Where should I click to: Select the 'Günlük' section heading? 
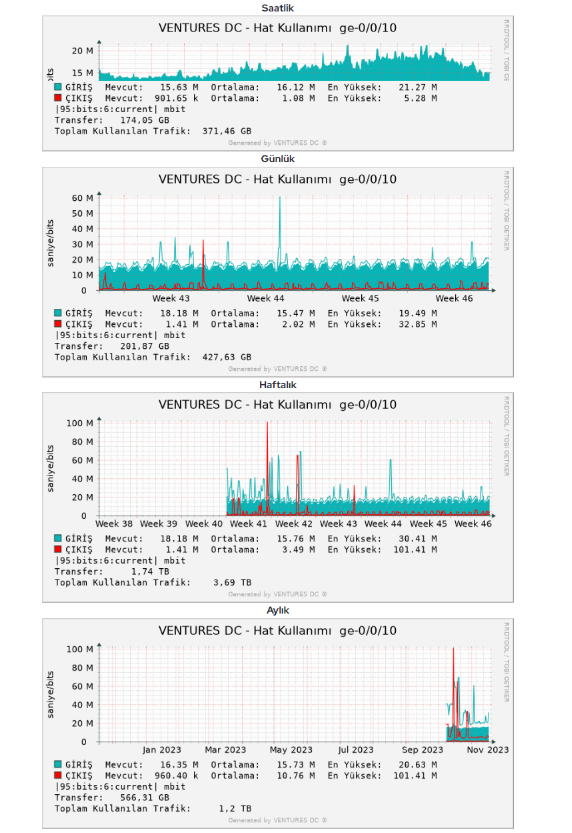pyautogui.click(x=278, y=159)
